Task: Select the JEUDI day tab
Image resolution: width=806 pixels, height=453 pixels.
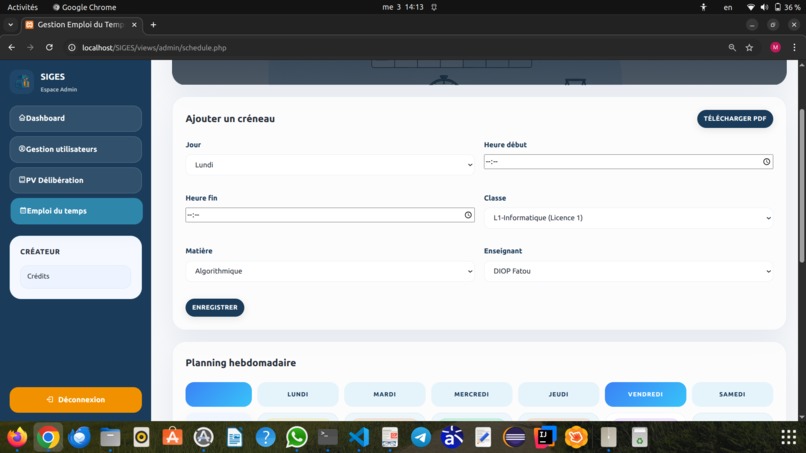Action: 558,394
